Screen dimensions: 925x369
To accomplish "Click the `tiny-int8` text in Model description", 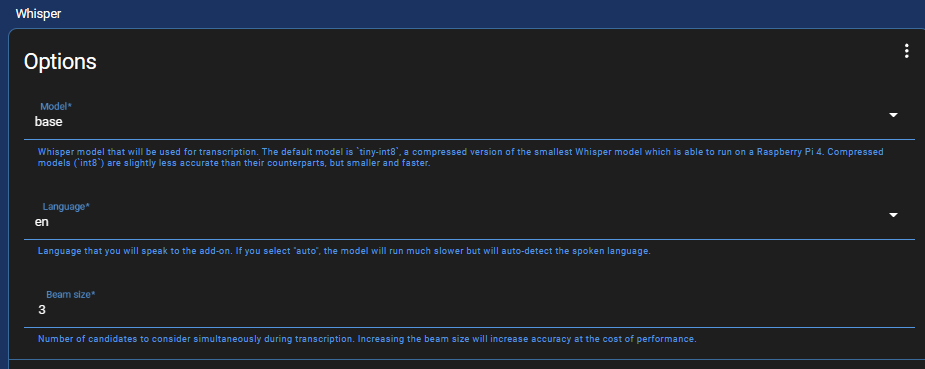I will (378, 152).
